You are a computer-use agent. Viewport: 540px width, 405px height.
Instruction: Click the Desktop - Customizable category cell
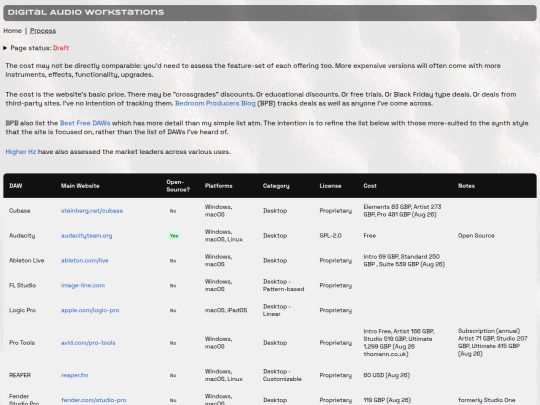tap(282, 375)
